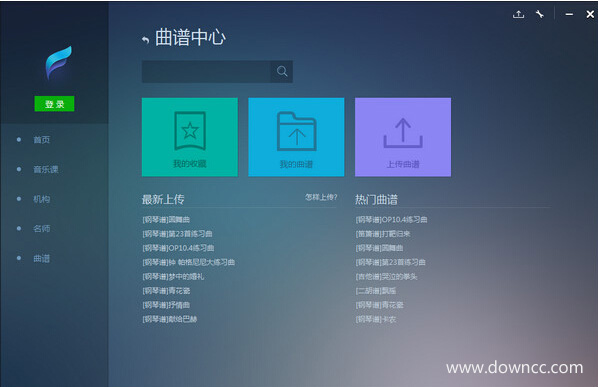
Task: Open [钢琴谱]梦中的婚礼
Action: pyautogui.click(x=173, y=276)
